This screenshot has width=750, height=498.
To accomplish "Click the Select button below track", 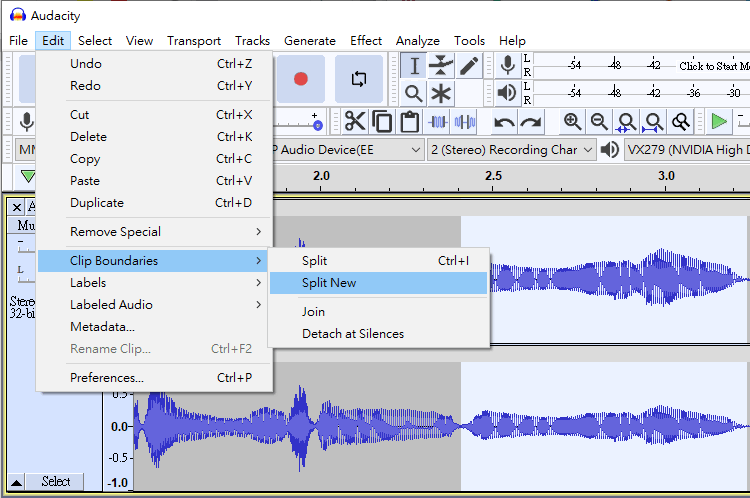I will coord(56,482).
